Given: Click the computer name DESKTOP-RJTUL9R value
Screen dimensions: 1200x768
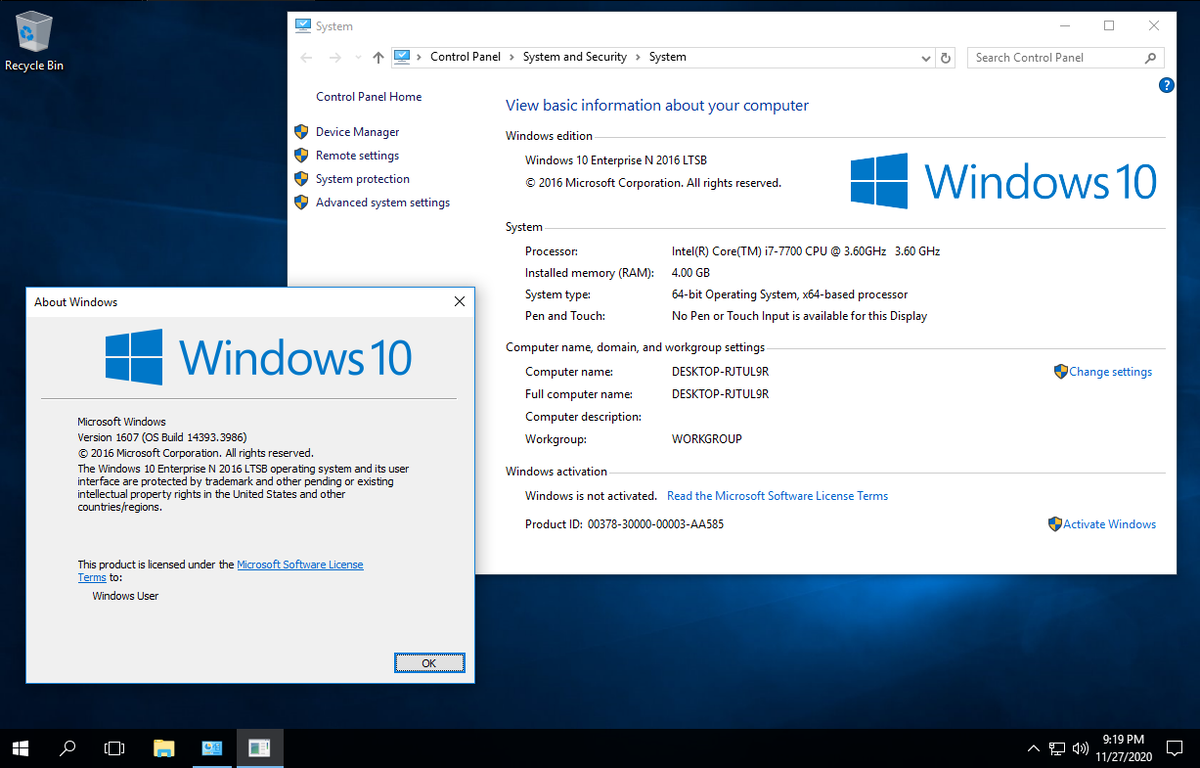Looking at the screenshot, I should click(720, 372).
